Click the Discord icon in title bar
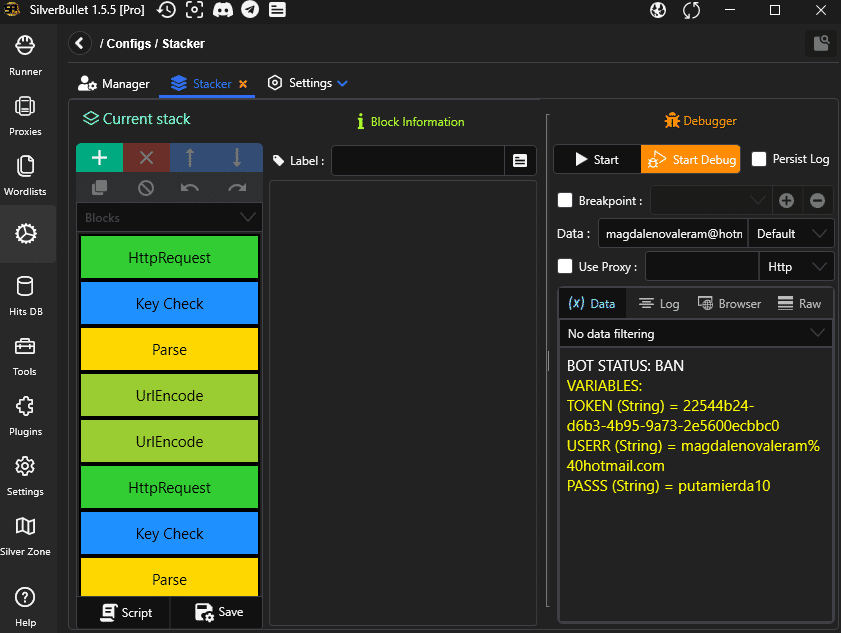The image size is (841, 633). tap(222, 10)
